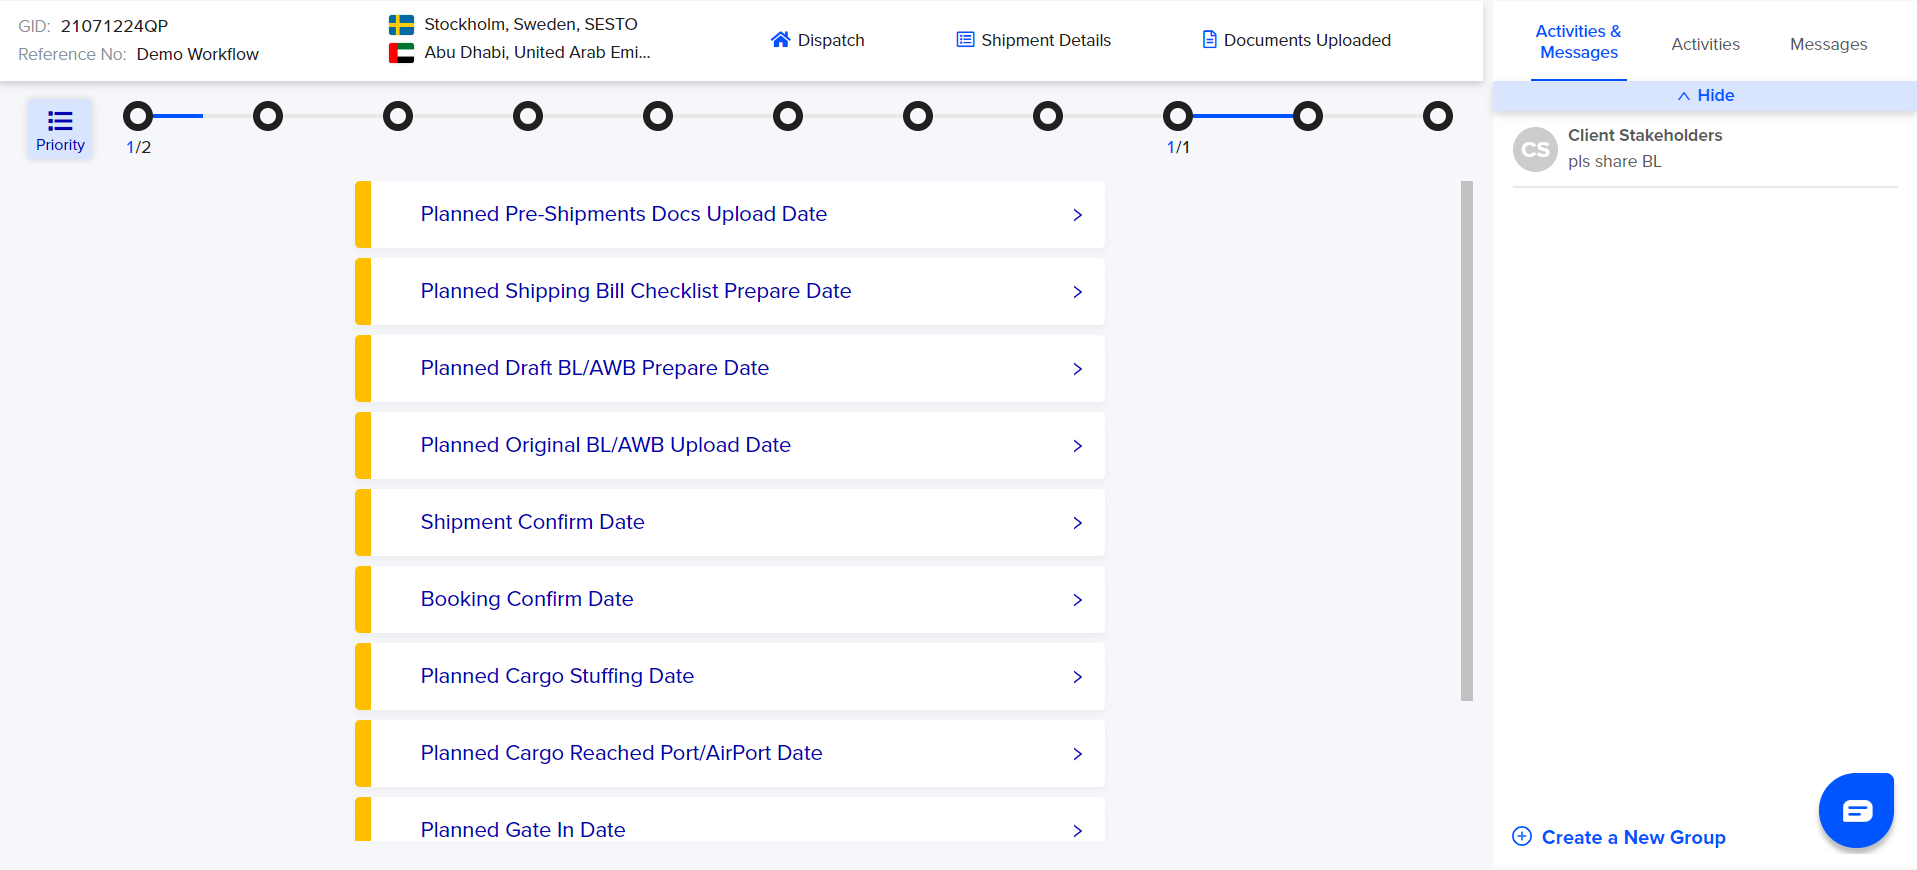
Task: Open the blue chat bubble widget
Action: pyautogui.click(x=1856, y=810)
